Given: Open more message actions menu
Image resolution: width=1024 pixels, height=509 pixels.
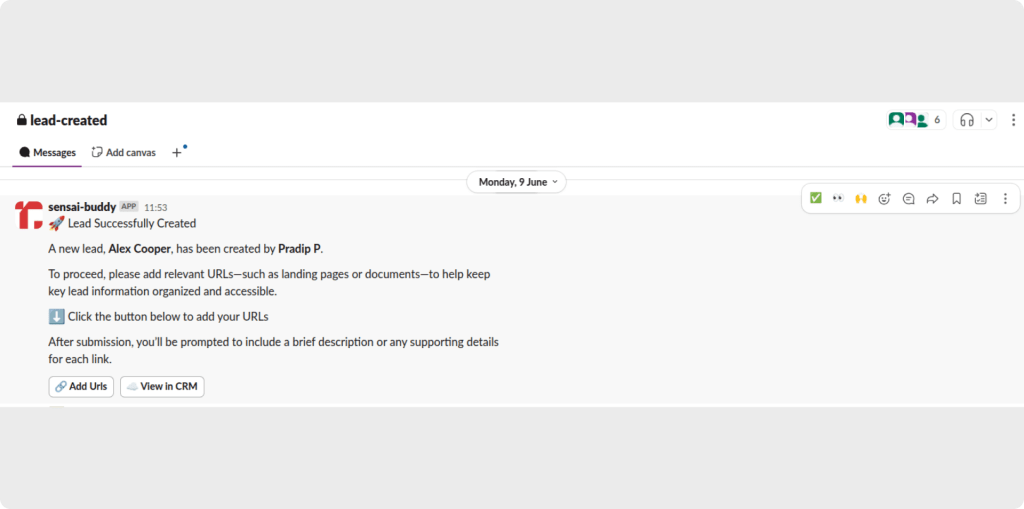Looking at the screenshot, I should [x=1005, y=198].
